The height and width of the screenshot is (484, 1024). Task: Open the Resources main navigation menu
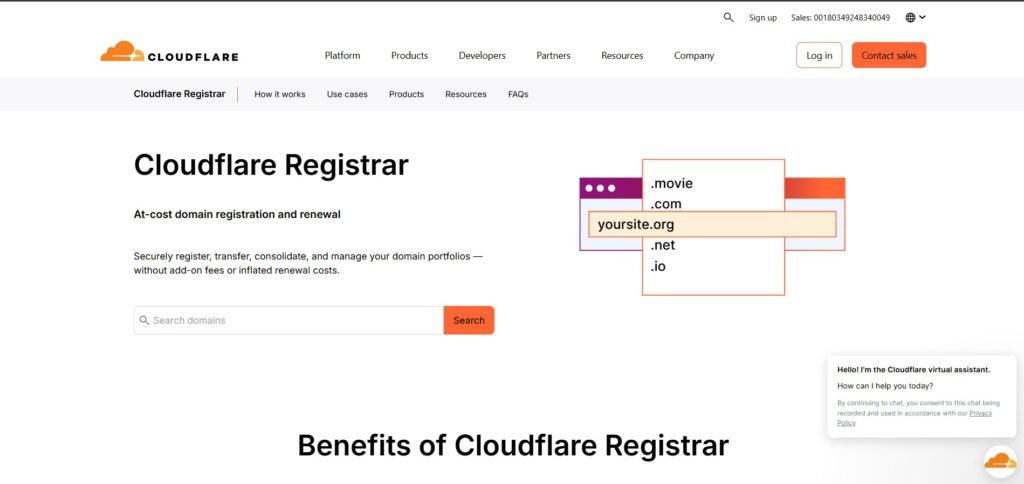click(x=622, y=56)
